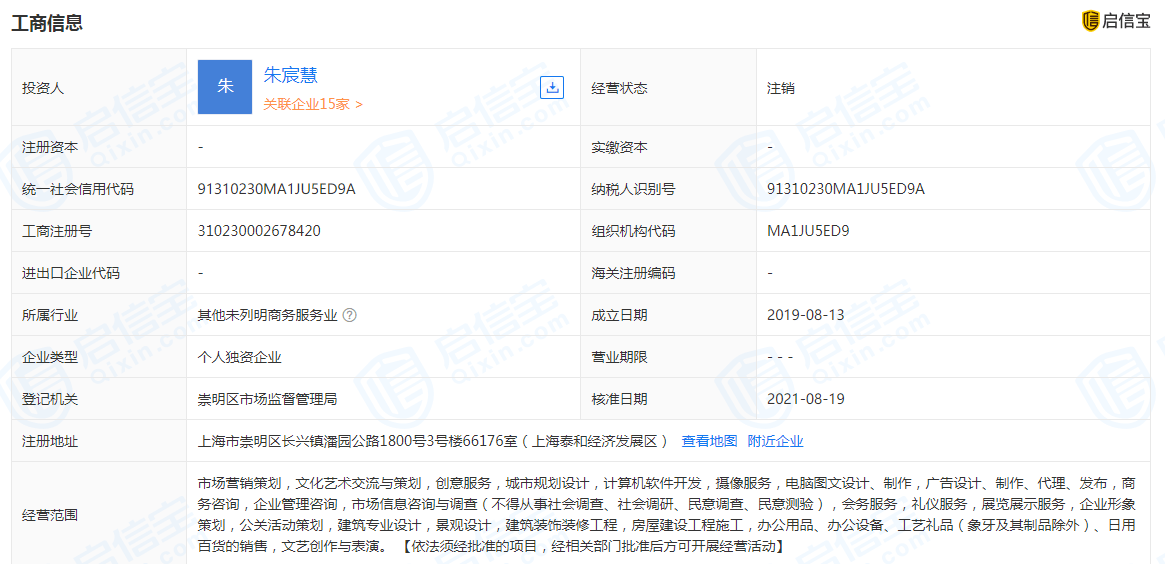The image size is (1165, 564).
Task: Click the question mark icon after 其他未列明商务服务业
Action: point(350,315)
